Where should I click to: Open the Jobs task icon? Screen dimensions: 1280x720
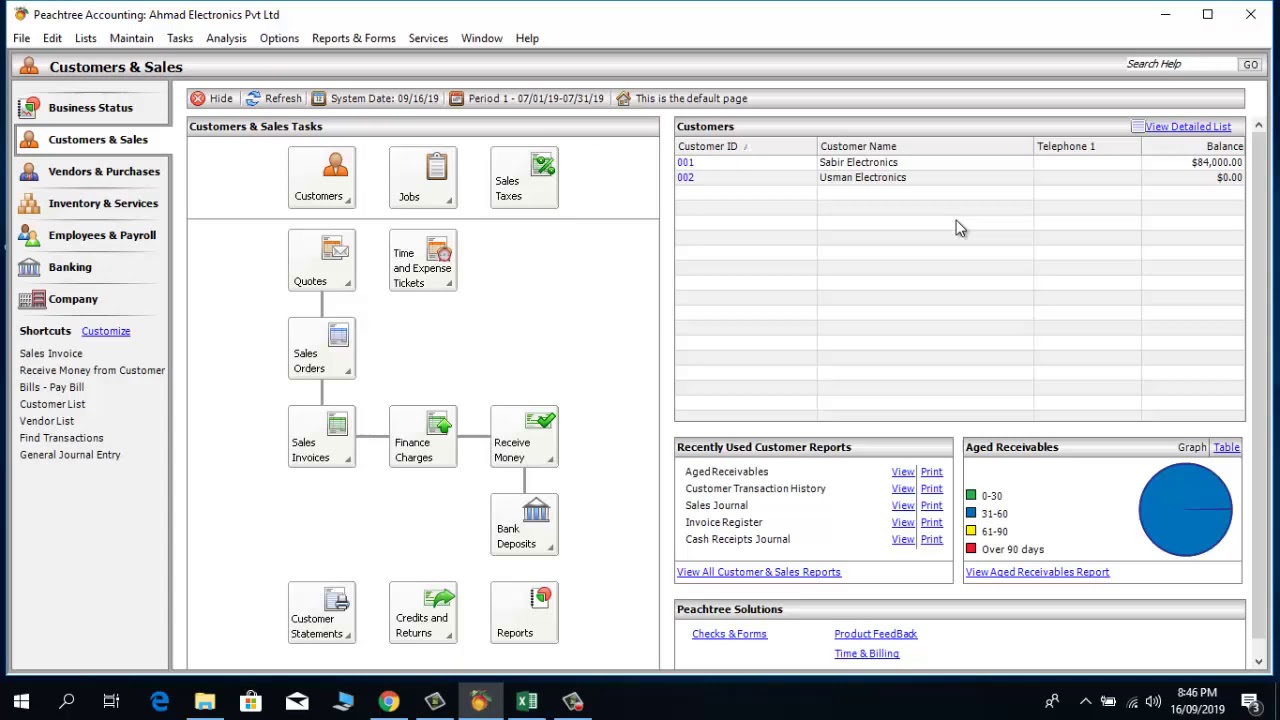pos(422,177)
